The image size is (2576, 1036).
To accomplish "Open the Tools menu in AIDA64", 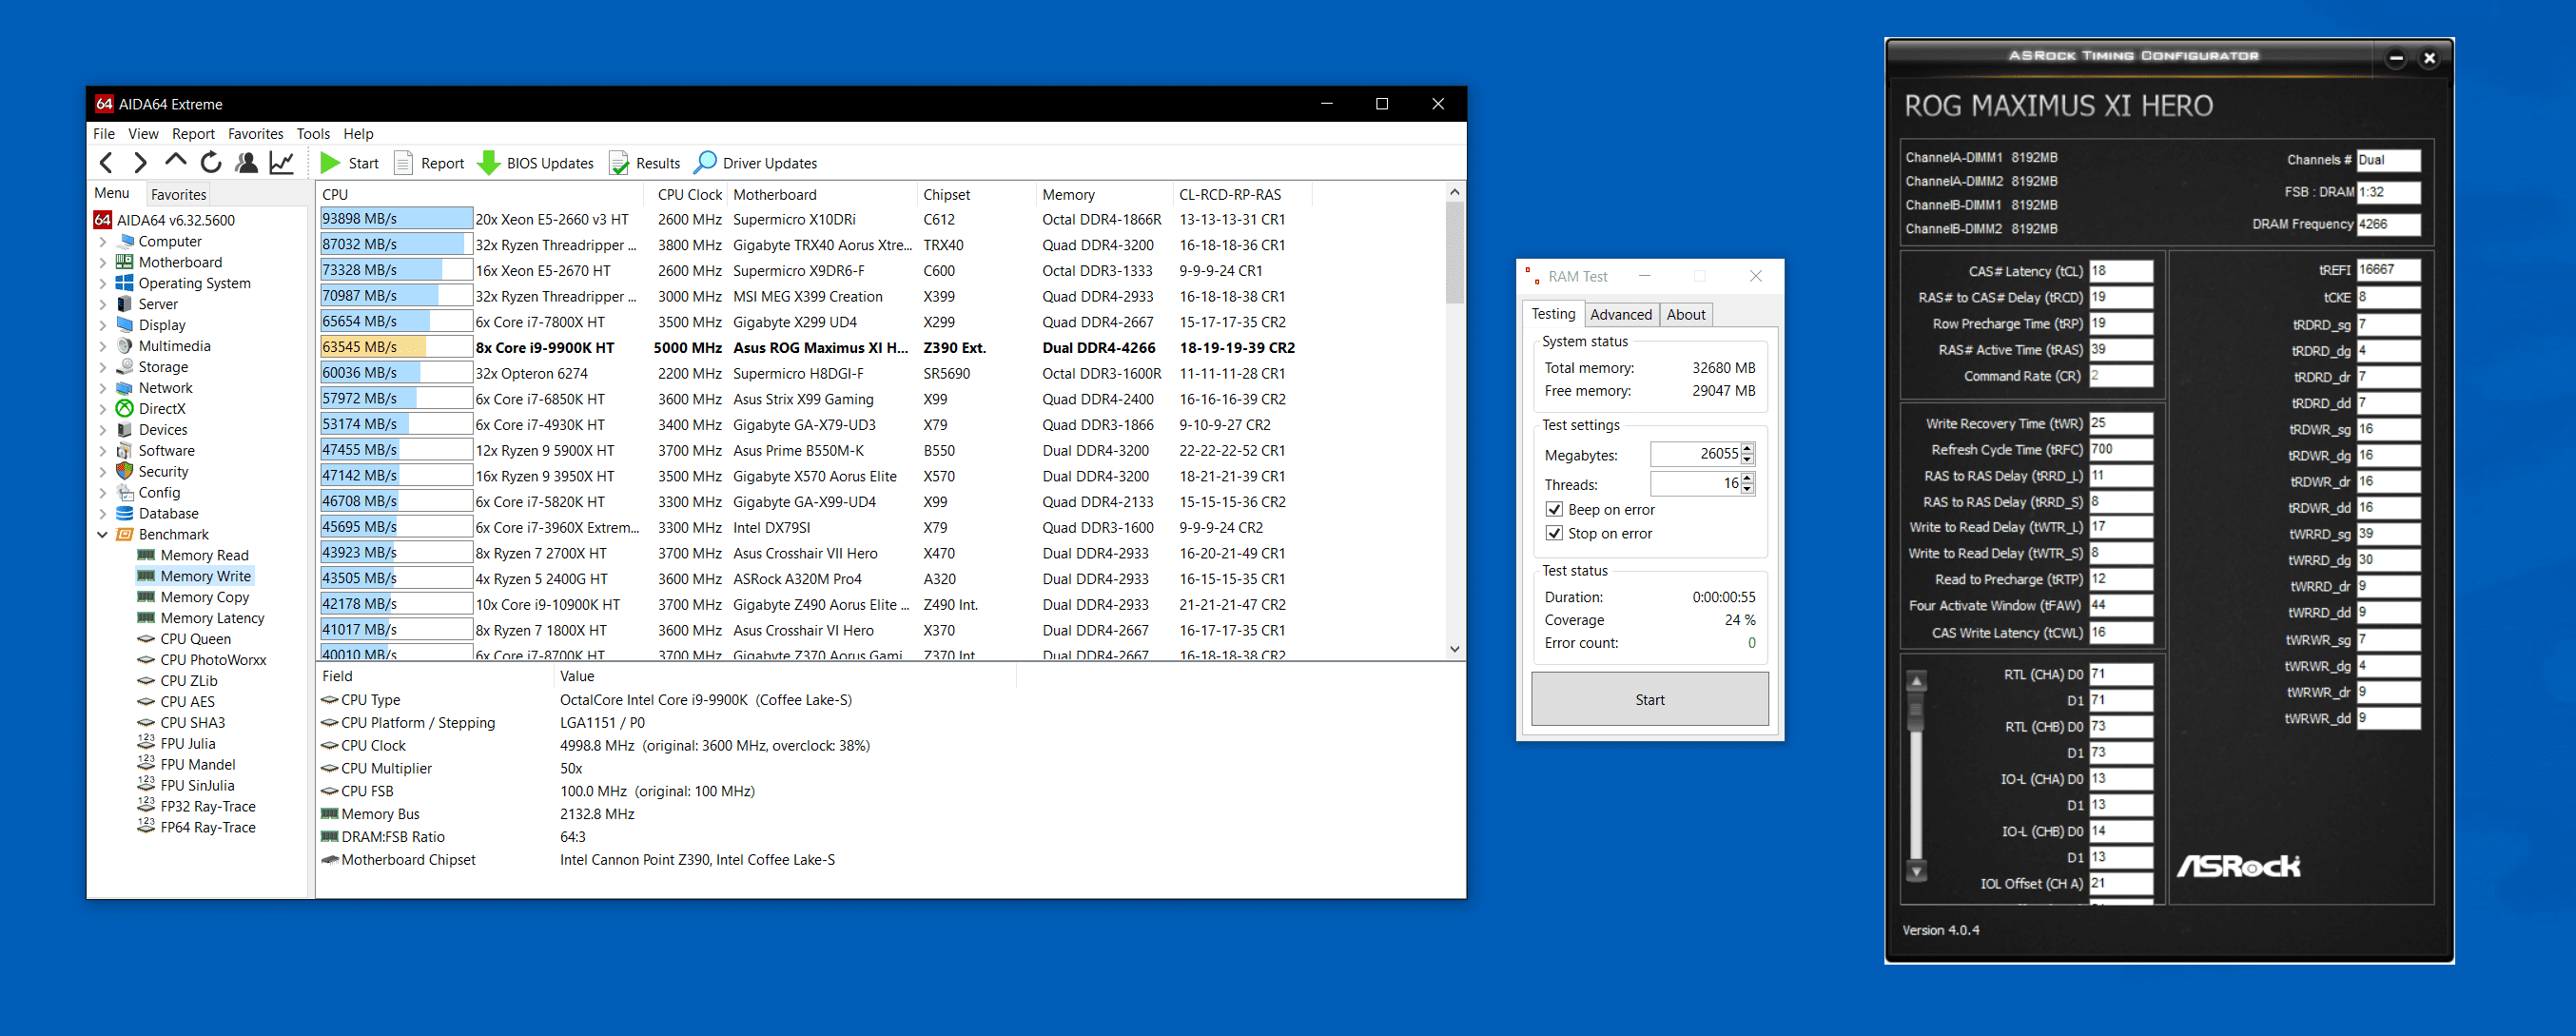I will 313,134.
